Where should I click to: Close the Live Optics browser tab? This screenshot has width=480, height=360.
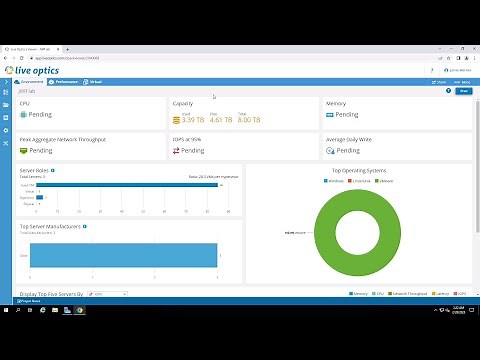(x=58, y=49)
